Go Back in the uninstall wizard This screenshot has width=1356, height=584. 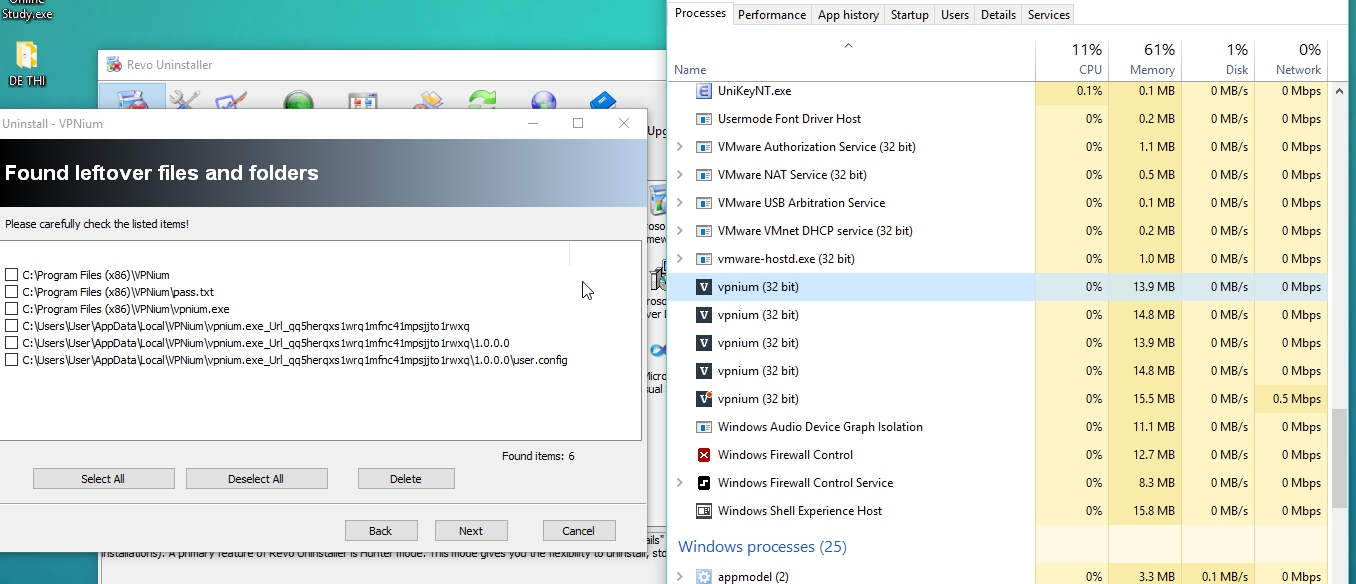[x=381, y=531]
